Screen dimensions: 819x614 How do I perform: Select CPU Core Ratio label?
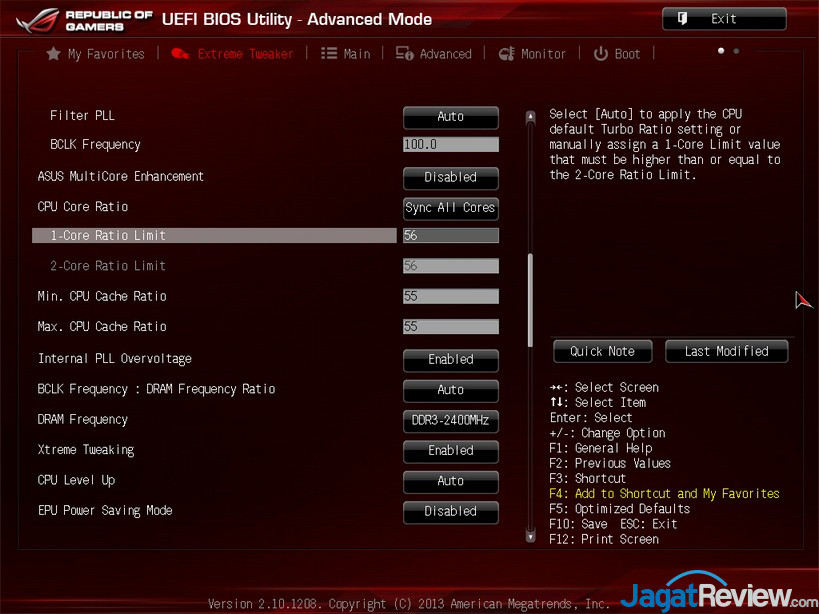[x=83, y=207]
